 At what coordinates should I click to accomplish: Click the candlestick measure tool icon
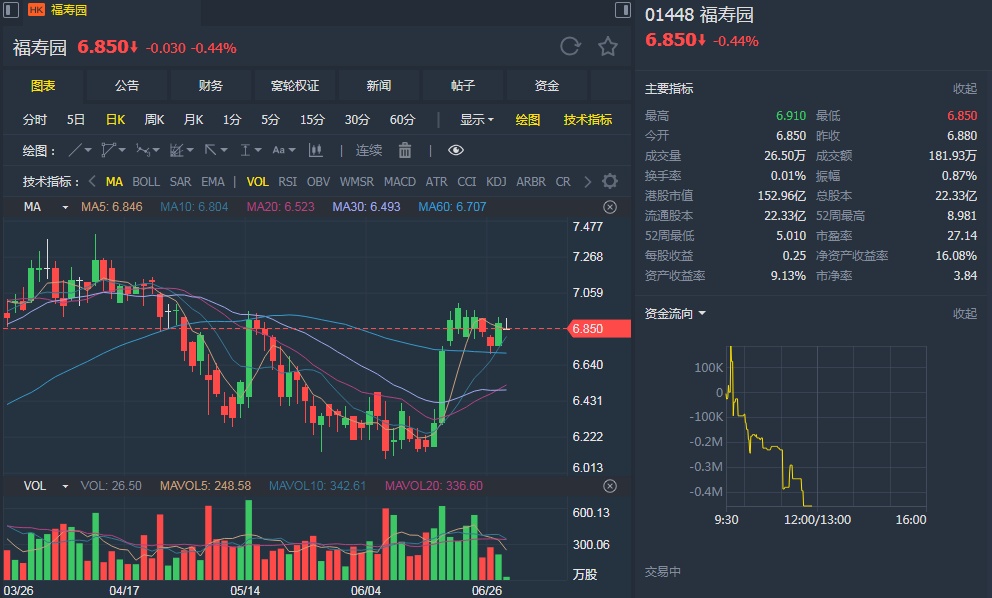tap(316, 150)
